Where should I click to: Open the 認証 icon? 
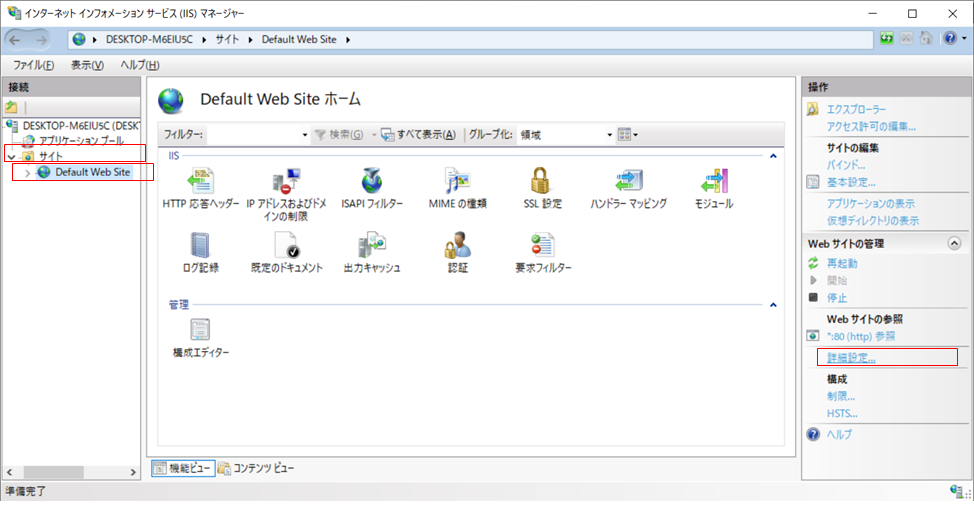coord(457,245)
